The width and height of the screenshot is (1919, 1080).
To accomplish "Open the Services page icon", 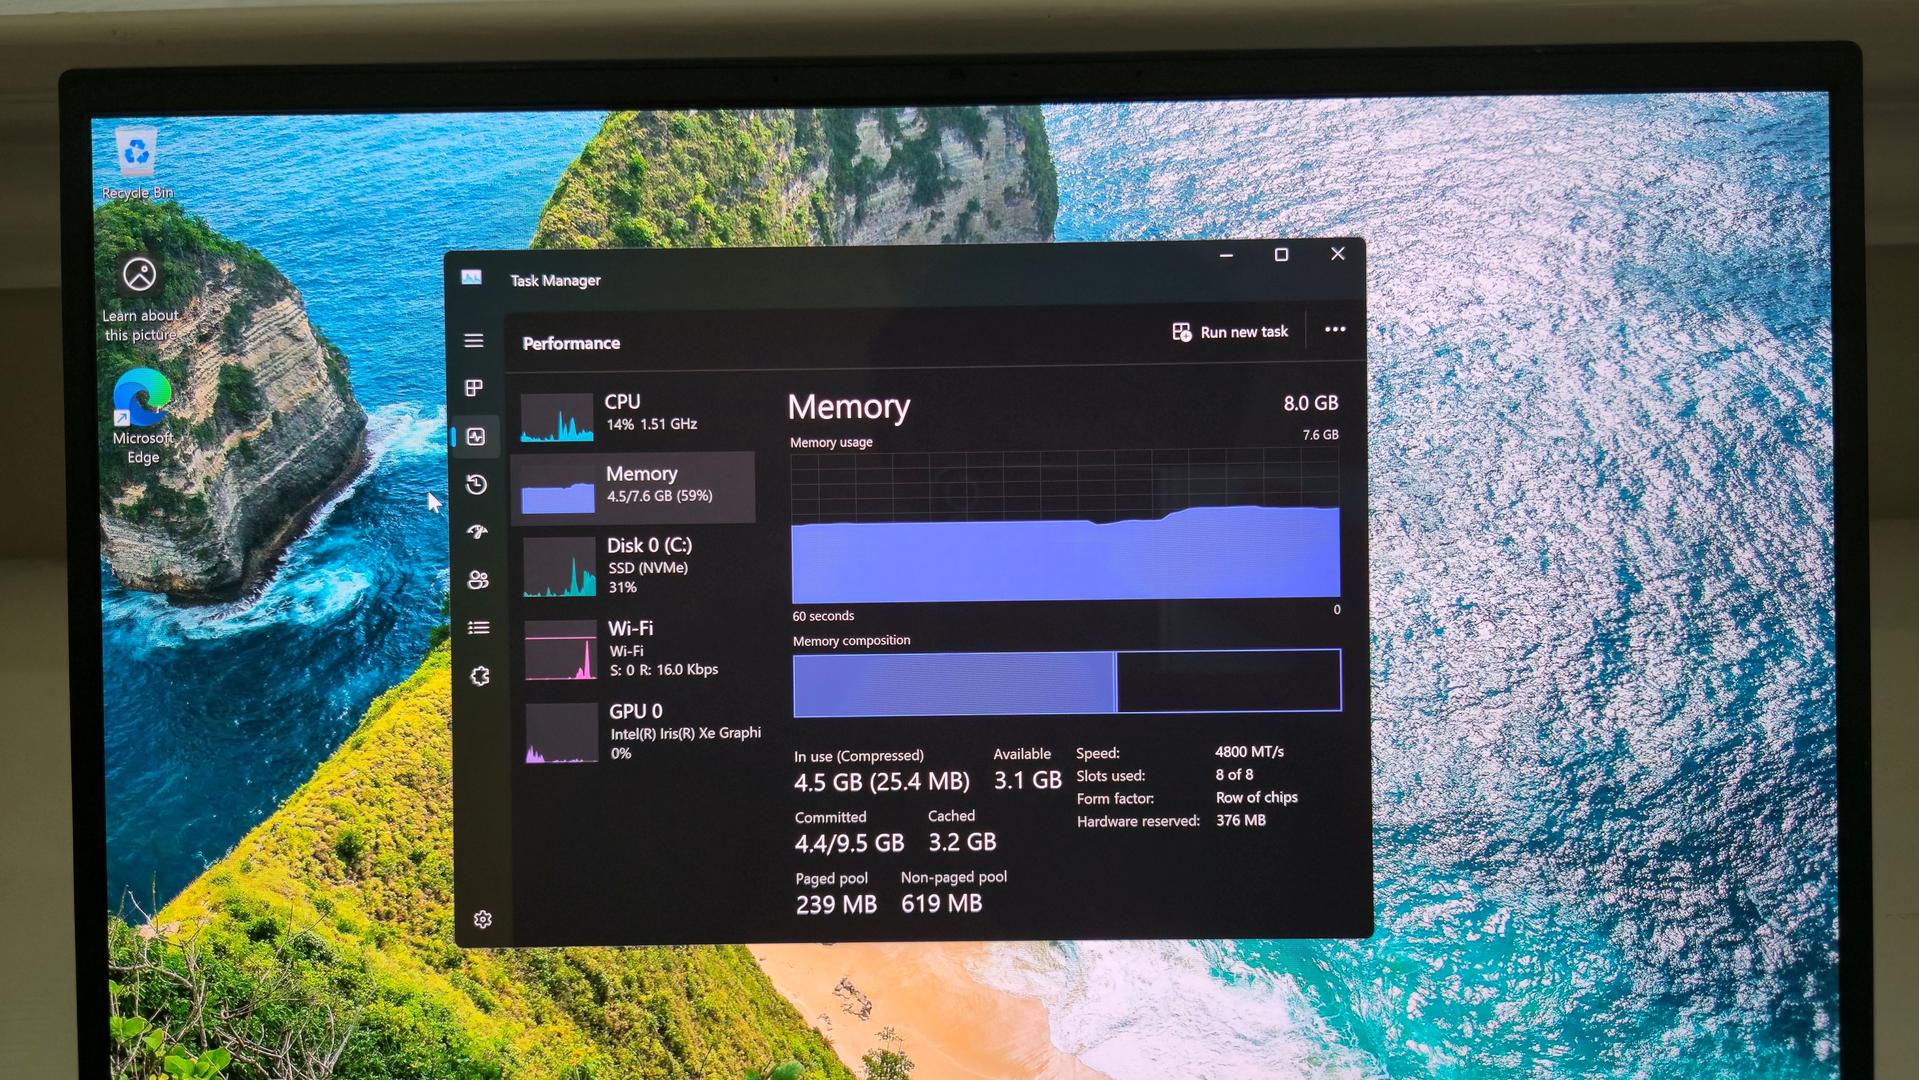I will (480, 677).
